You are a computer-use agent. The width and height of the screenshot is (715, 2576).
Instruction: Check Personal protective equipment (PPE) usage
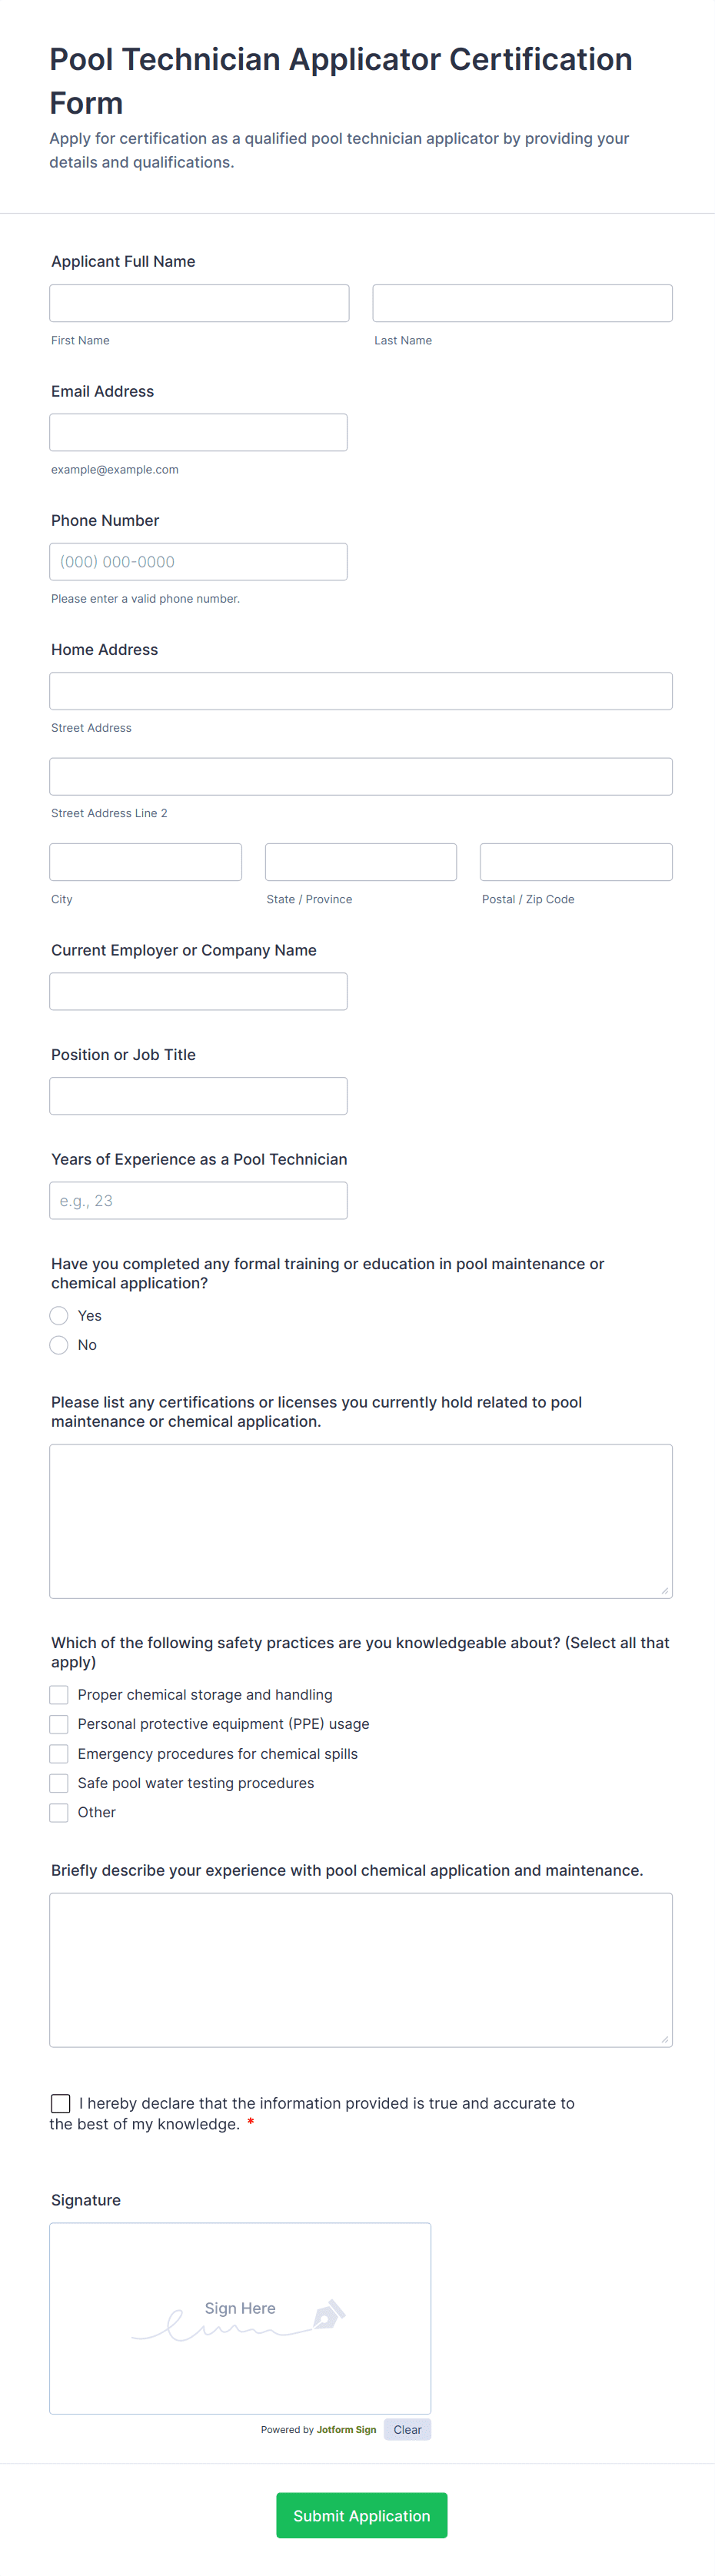tap(59, 1724)
